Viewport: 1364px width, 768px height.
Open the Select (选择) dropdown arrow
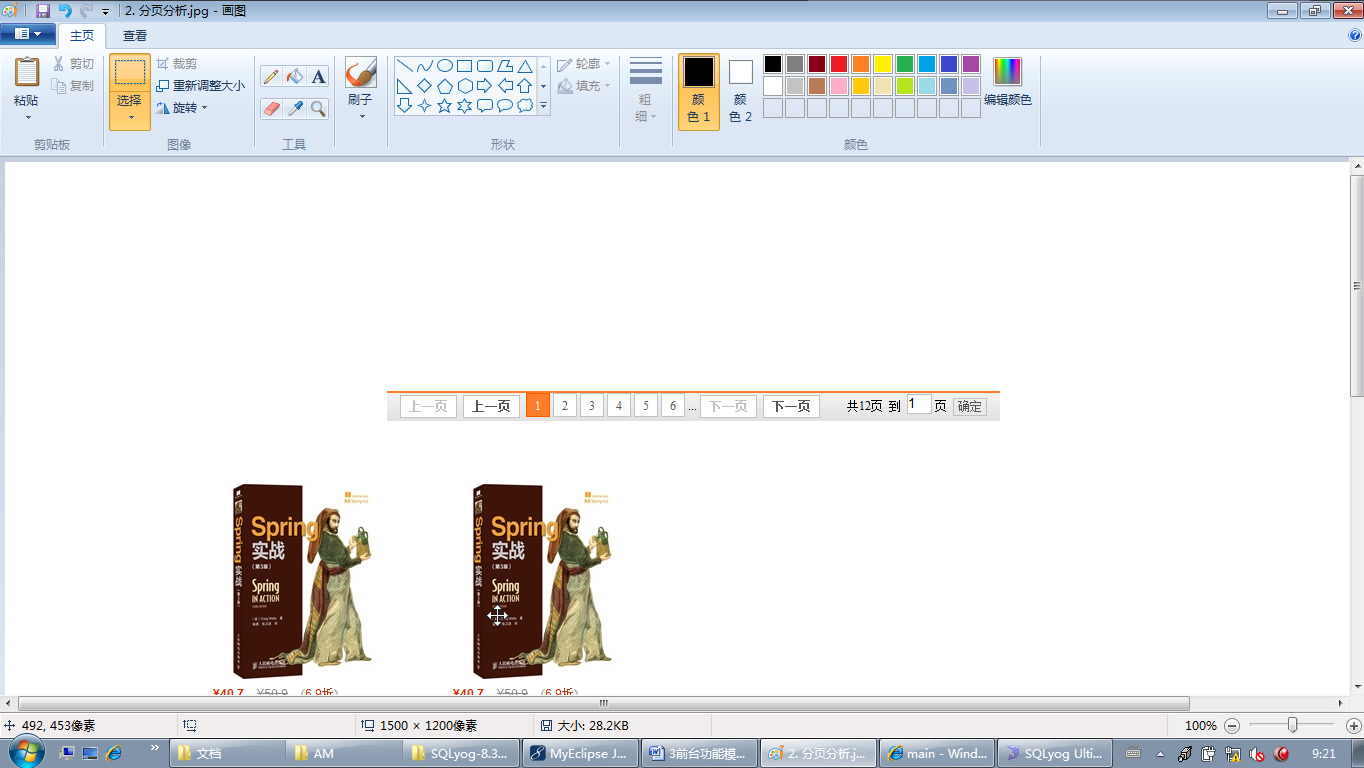coord(130,117)
